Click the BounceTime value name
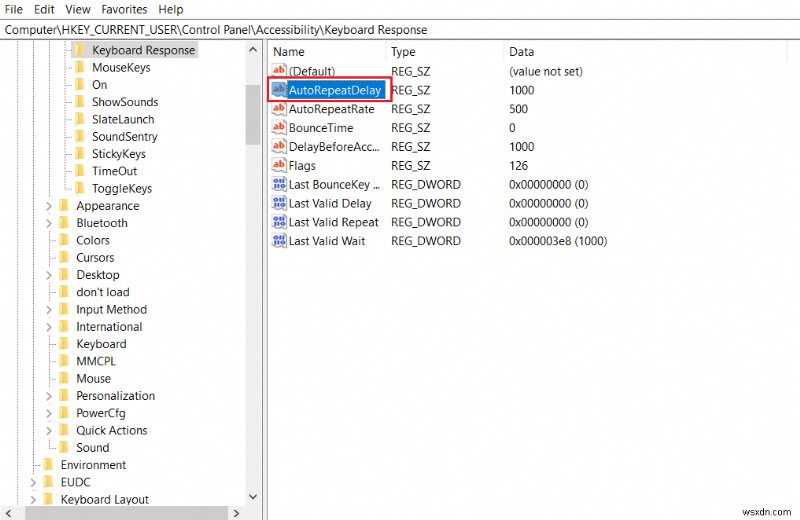 point(320,128)
